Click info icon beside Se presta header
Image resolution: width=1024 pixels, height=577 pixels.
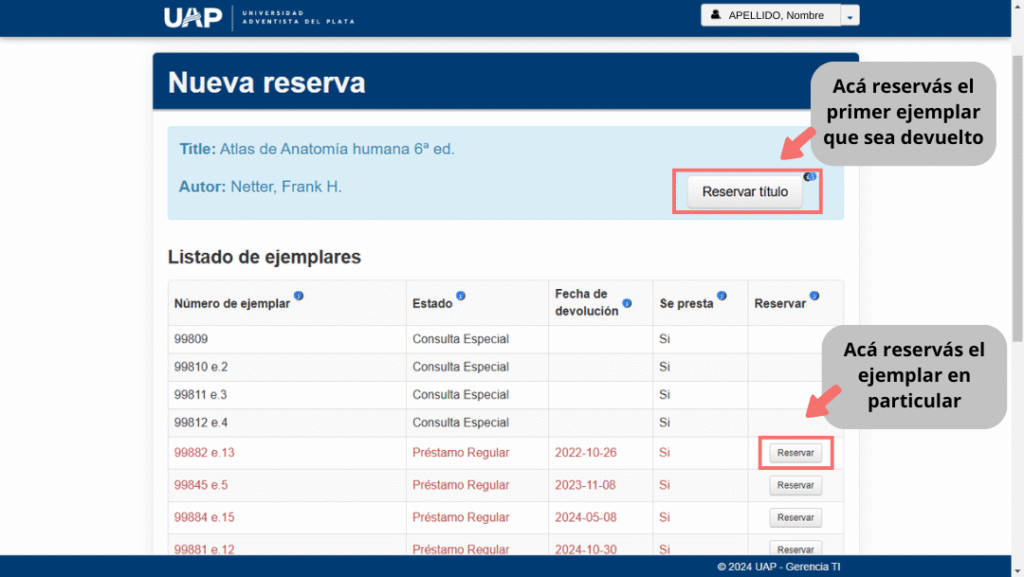(722, 296)
